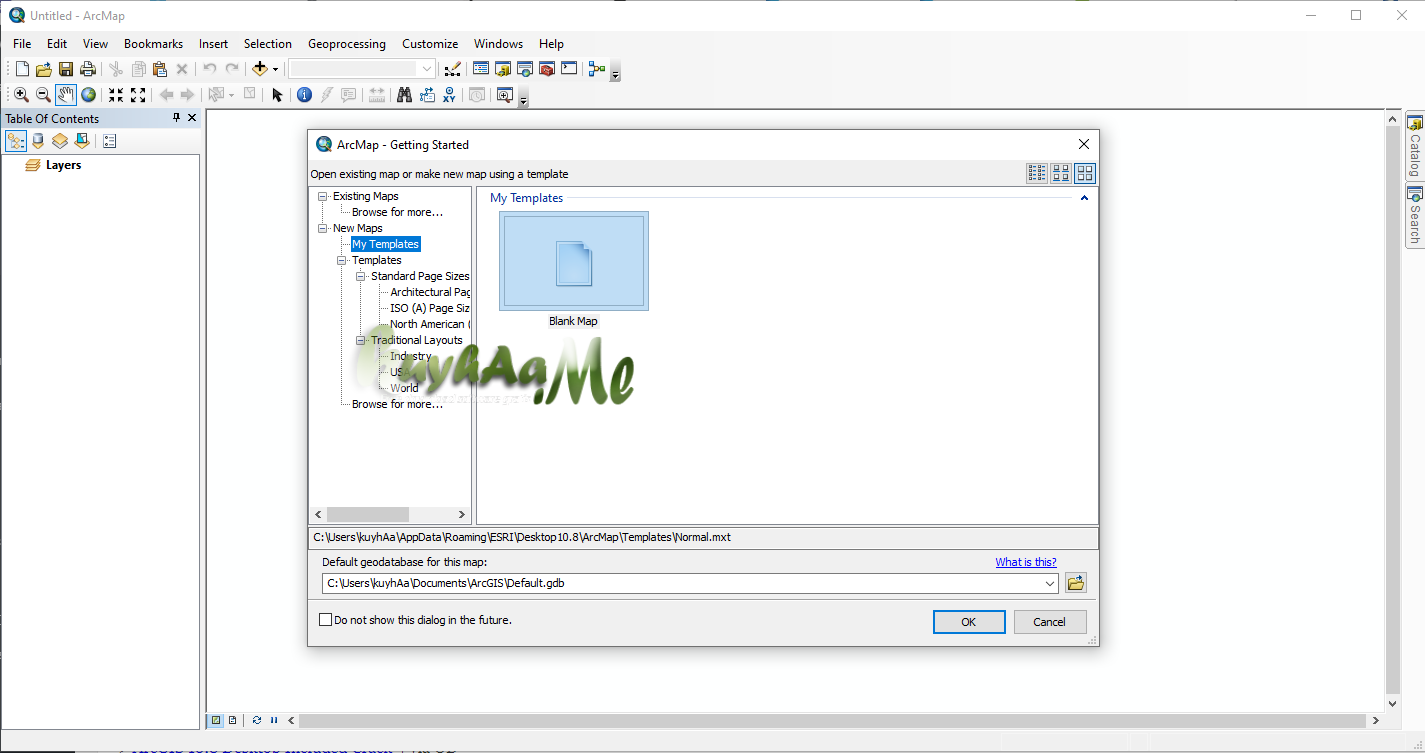Click the Add Data plus icon
Viewport: 1425px width, 753px height.
(x=260, y=69)
